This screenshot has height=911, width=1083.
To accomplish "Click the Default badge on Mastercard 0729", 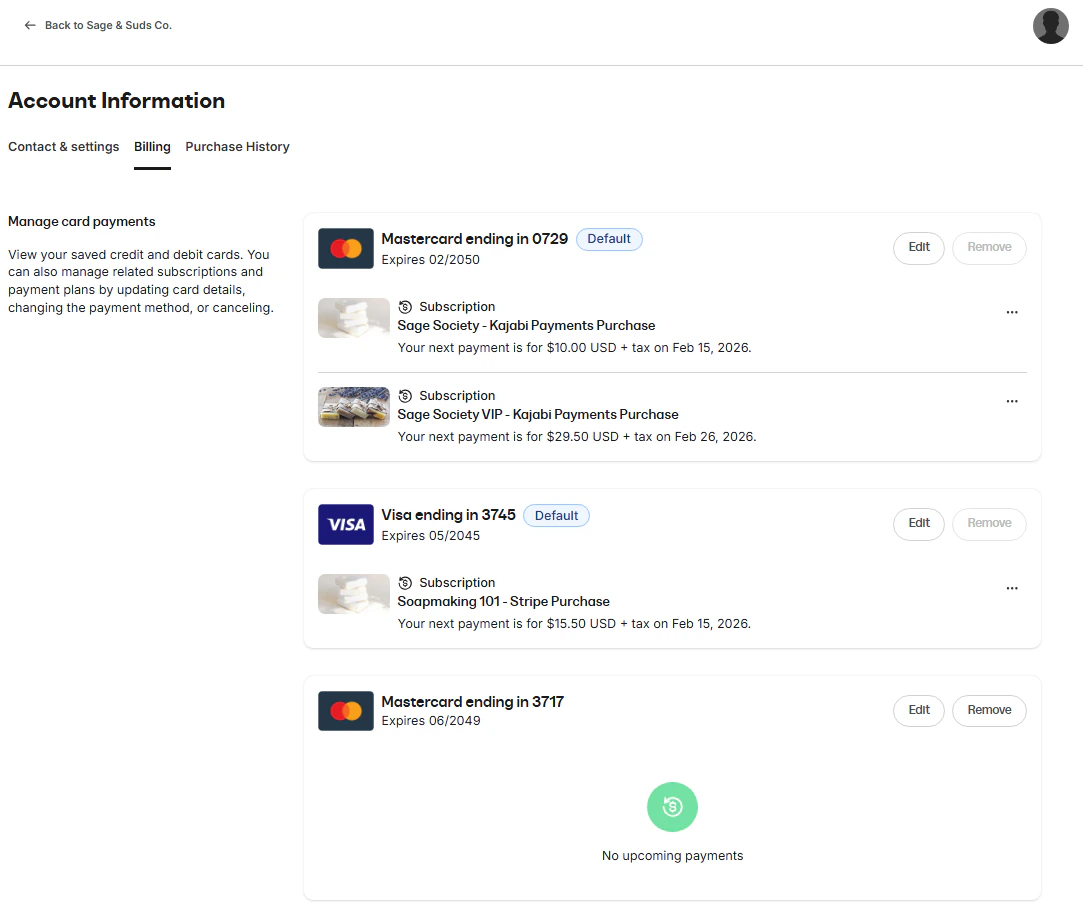I will 608,239.
